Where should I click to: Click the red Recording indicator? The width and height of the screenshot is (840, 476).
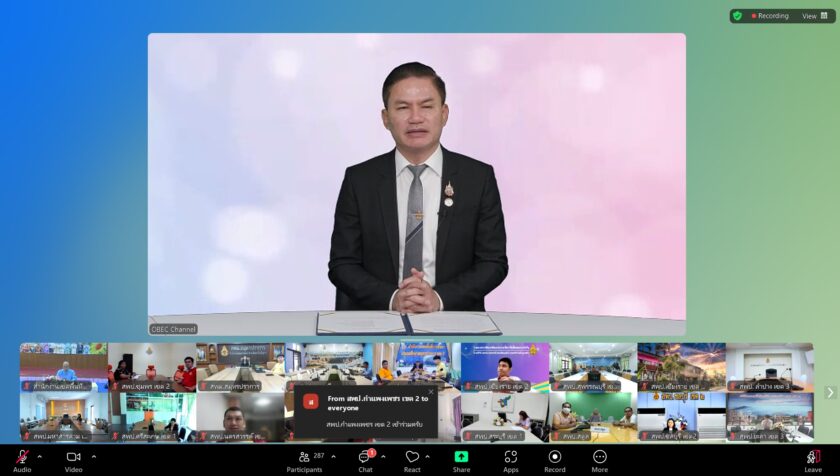click(771, 16)
